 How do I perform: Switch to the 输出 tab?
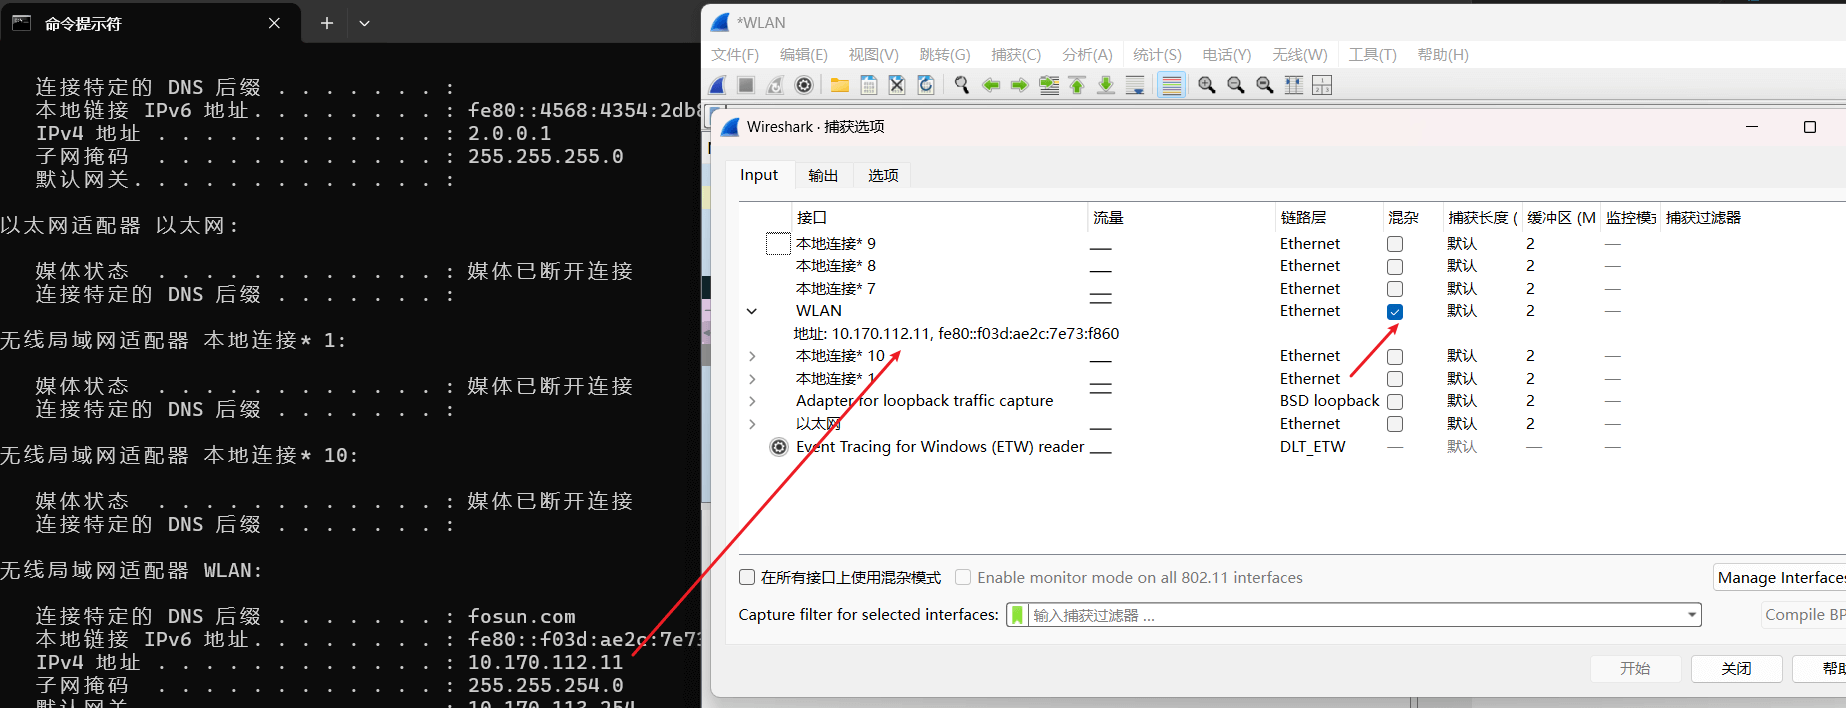tap(823, 175)
